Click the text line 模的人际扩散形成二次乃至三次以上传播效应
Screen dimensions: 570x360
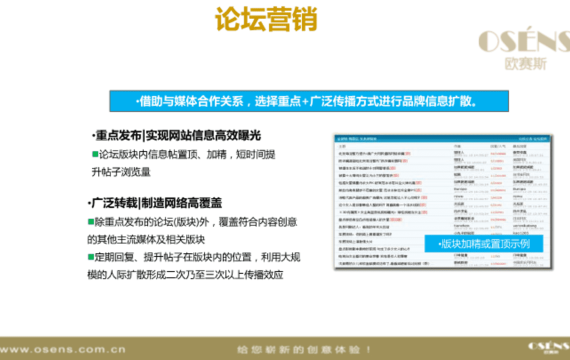(185, 275)
